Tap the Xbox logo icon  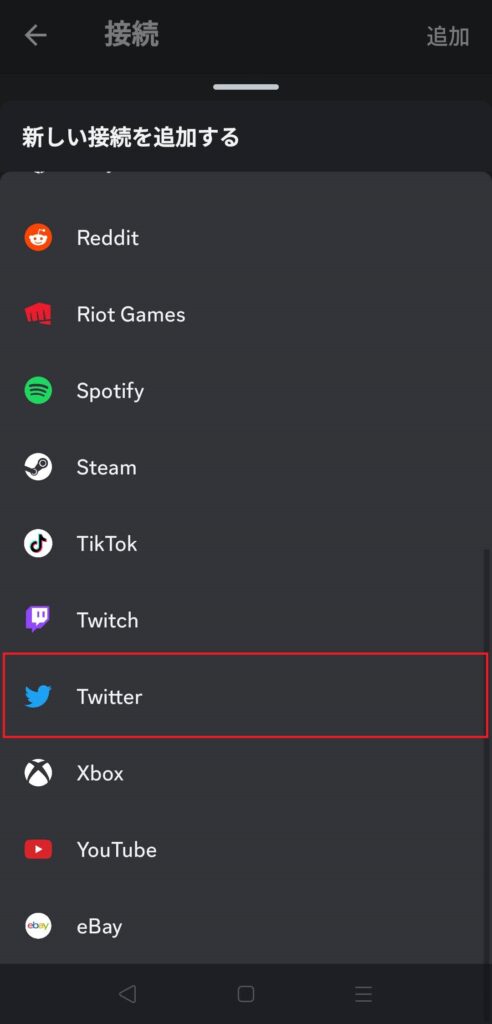click(x=38, y=773)
